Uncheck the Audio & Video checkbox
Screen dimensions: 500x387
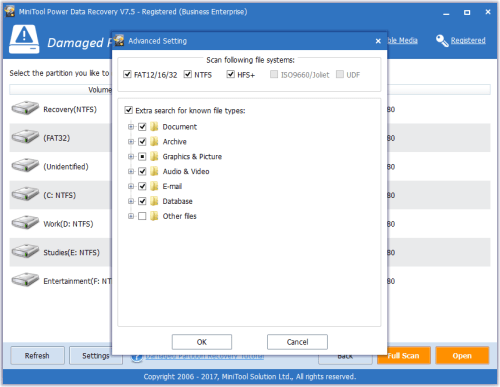pyautogui.click(x=142, y=171)
